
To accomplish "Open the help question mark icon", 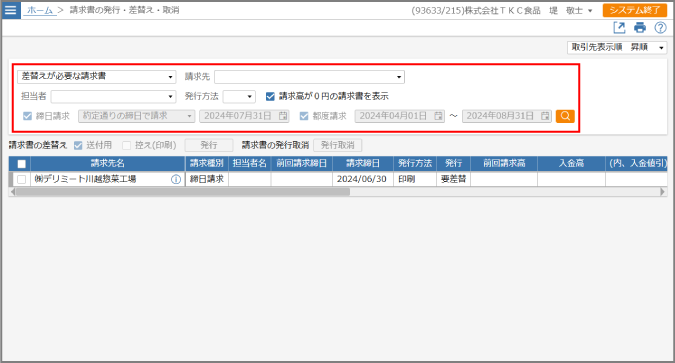I will (660, 28).
